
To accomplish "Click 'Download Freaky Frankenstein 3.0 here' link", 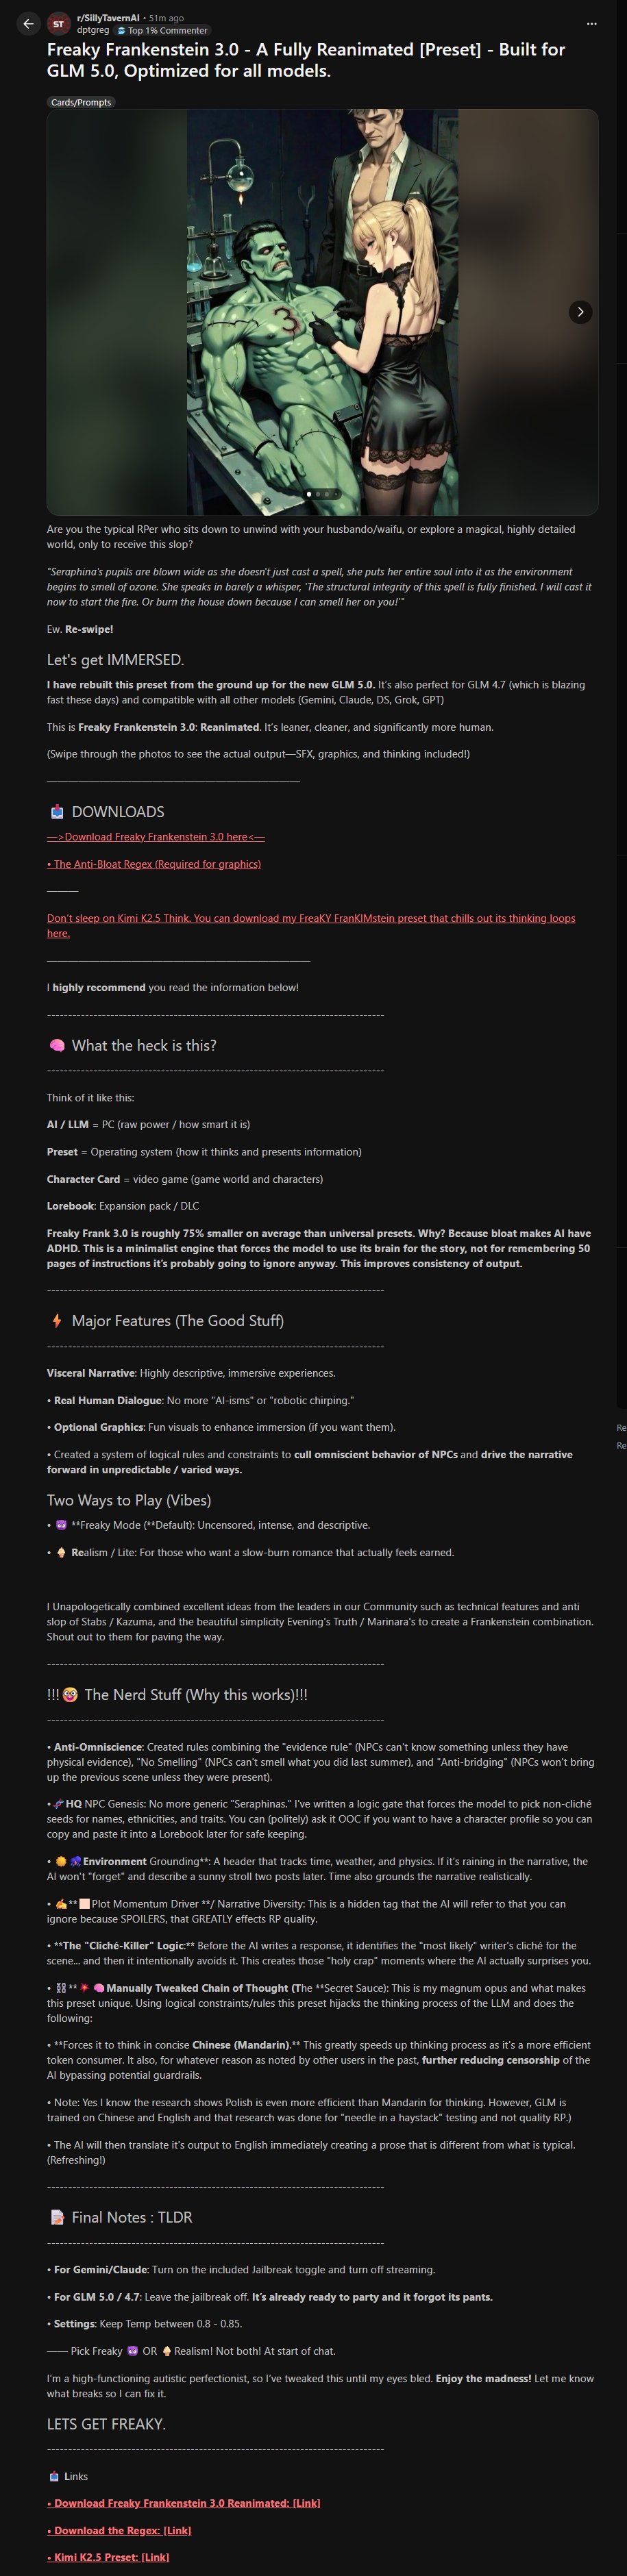I will (156, 837).
